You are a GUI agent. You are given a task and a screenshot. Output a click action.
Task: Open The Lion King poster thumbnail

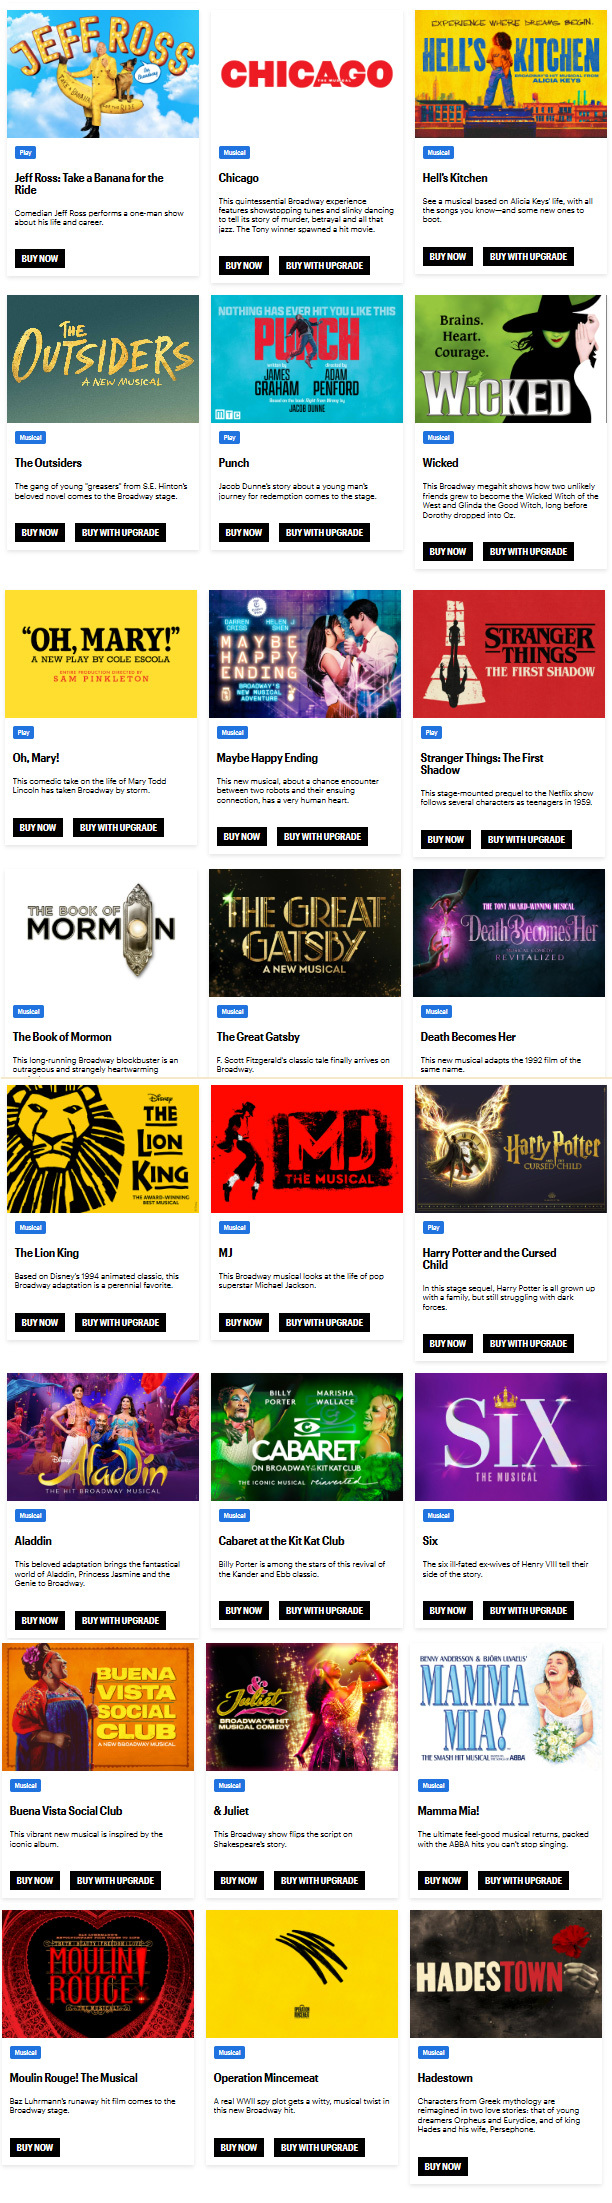(103, 1149)
